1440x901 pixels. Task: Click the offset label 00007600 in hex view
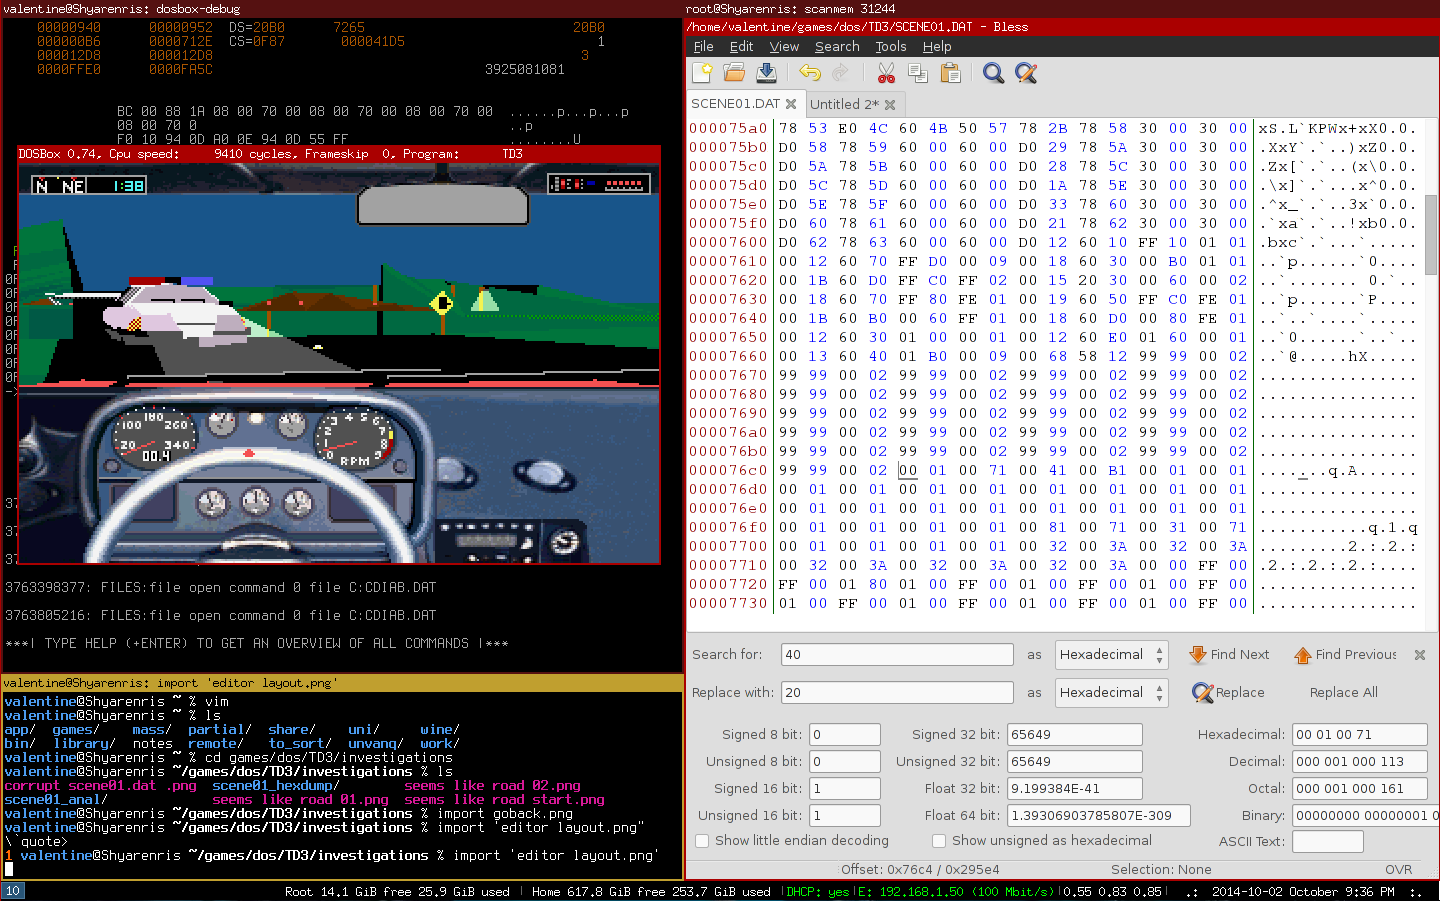click(728, 242)
